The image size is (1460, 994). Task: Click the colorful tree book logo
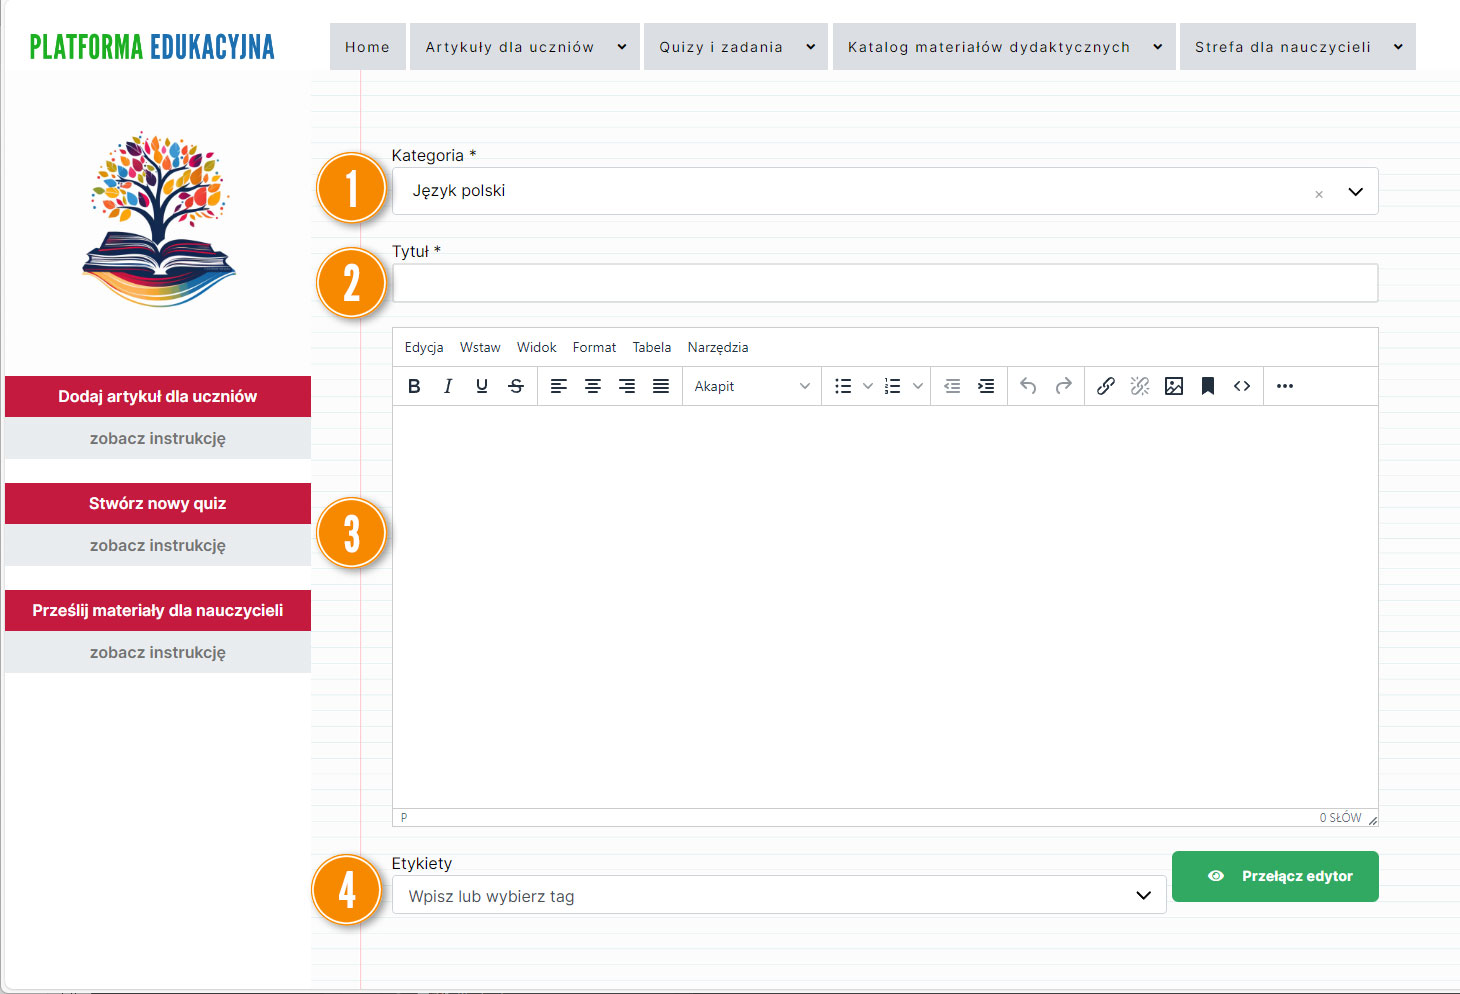pyautogui.click(x=158, y=219)
